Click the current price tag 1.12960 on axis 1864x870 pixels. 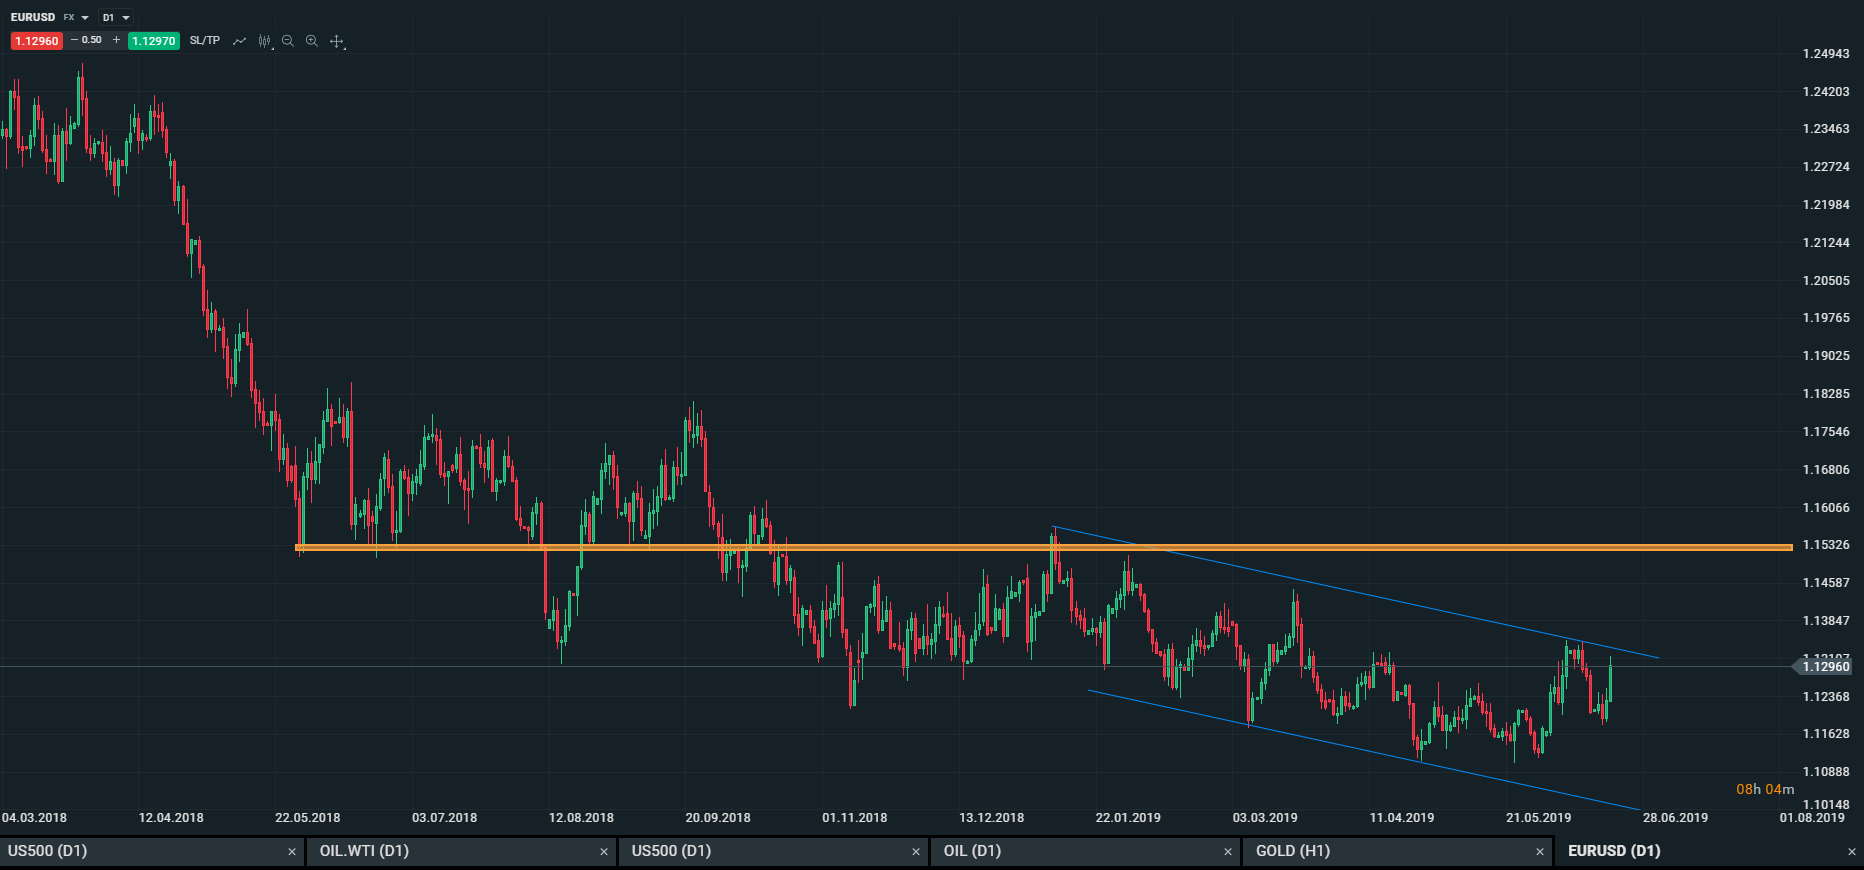pyautogui.click(x=1823, y=667)
